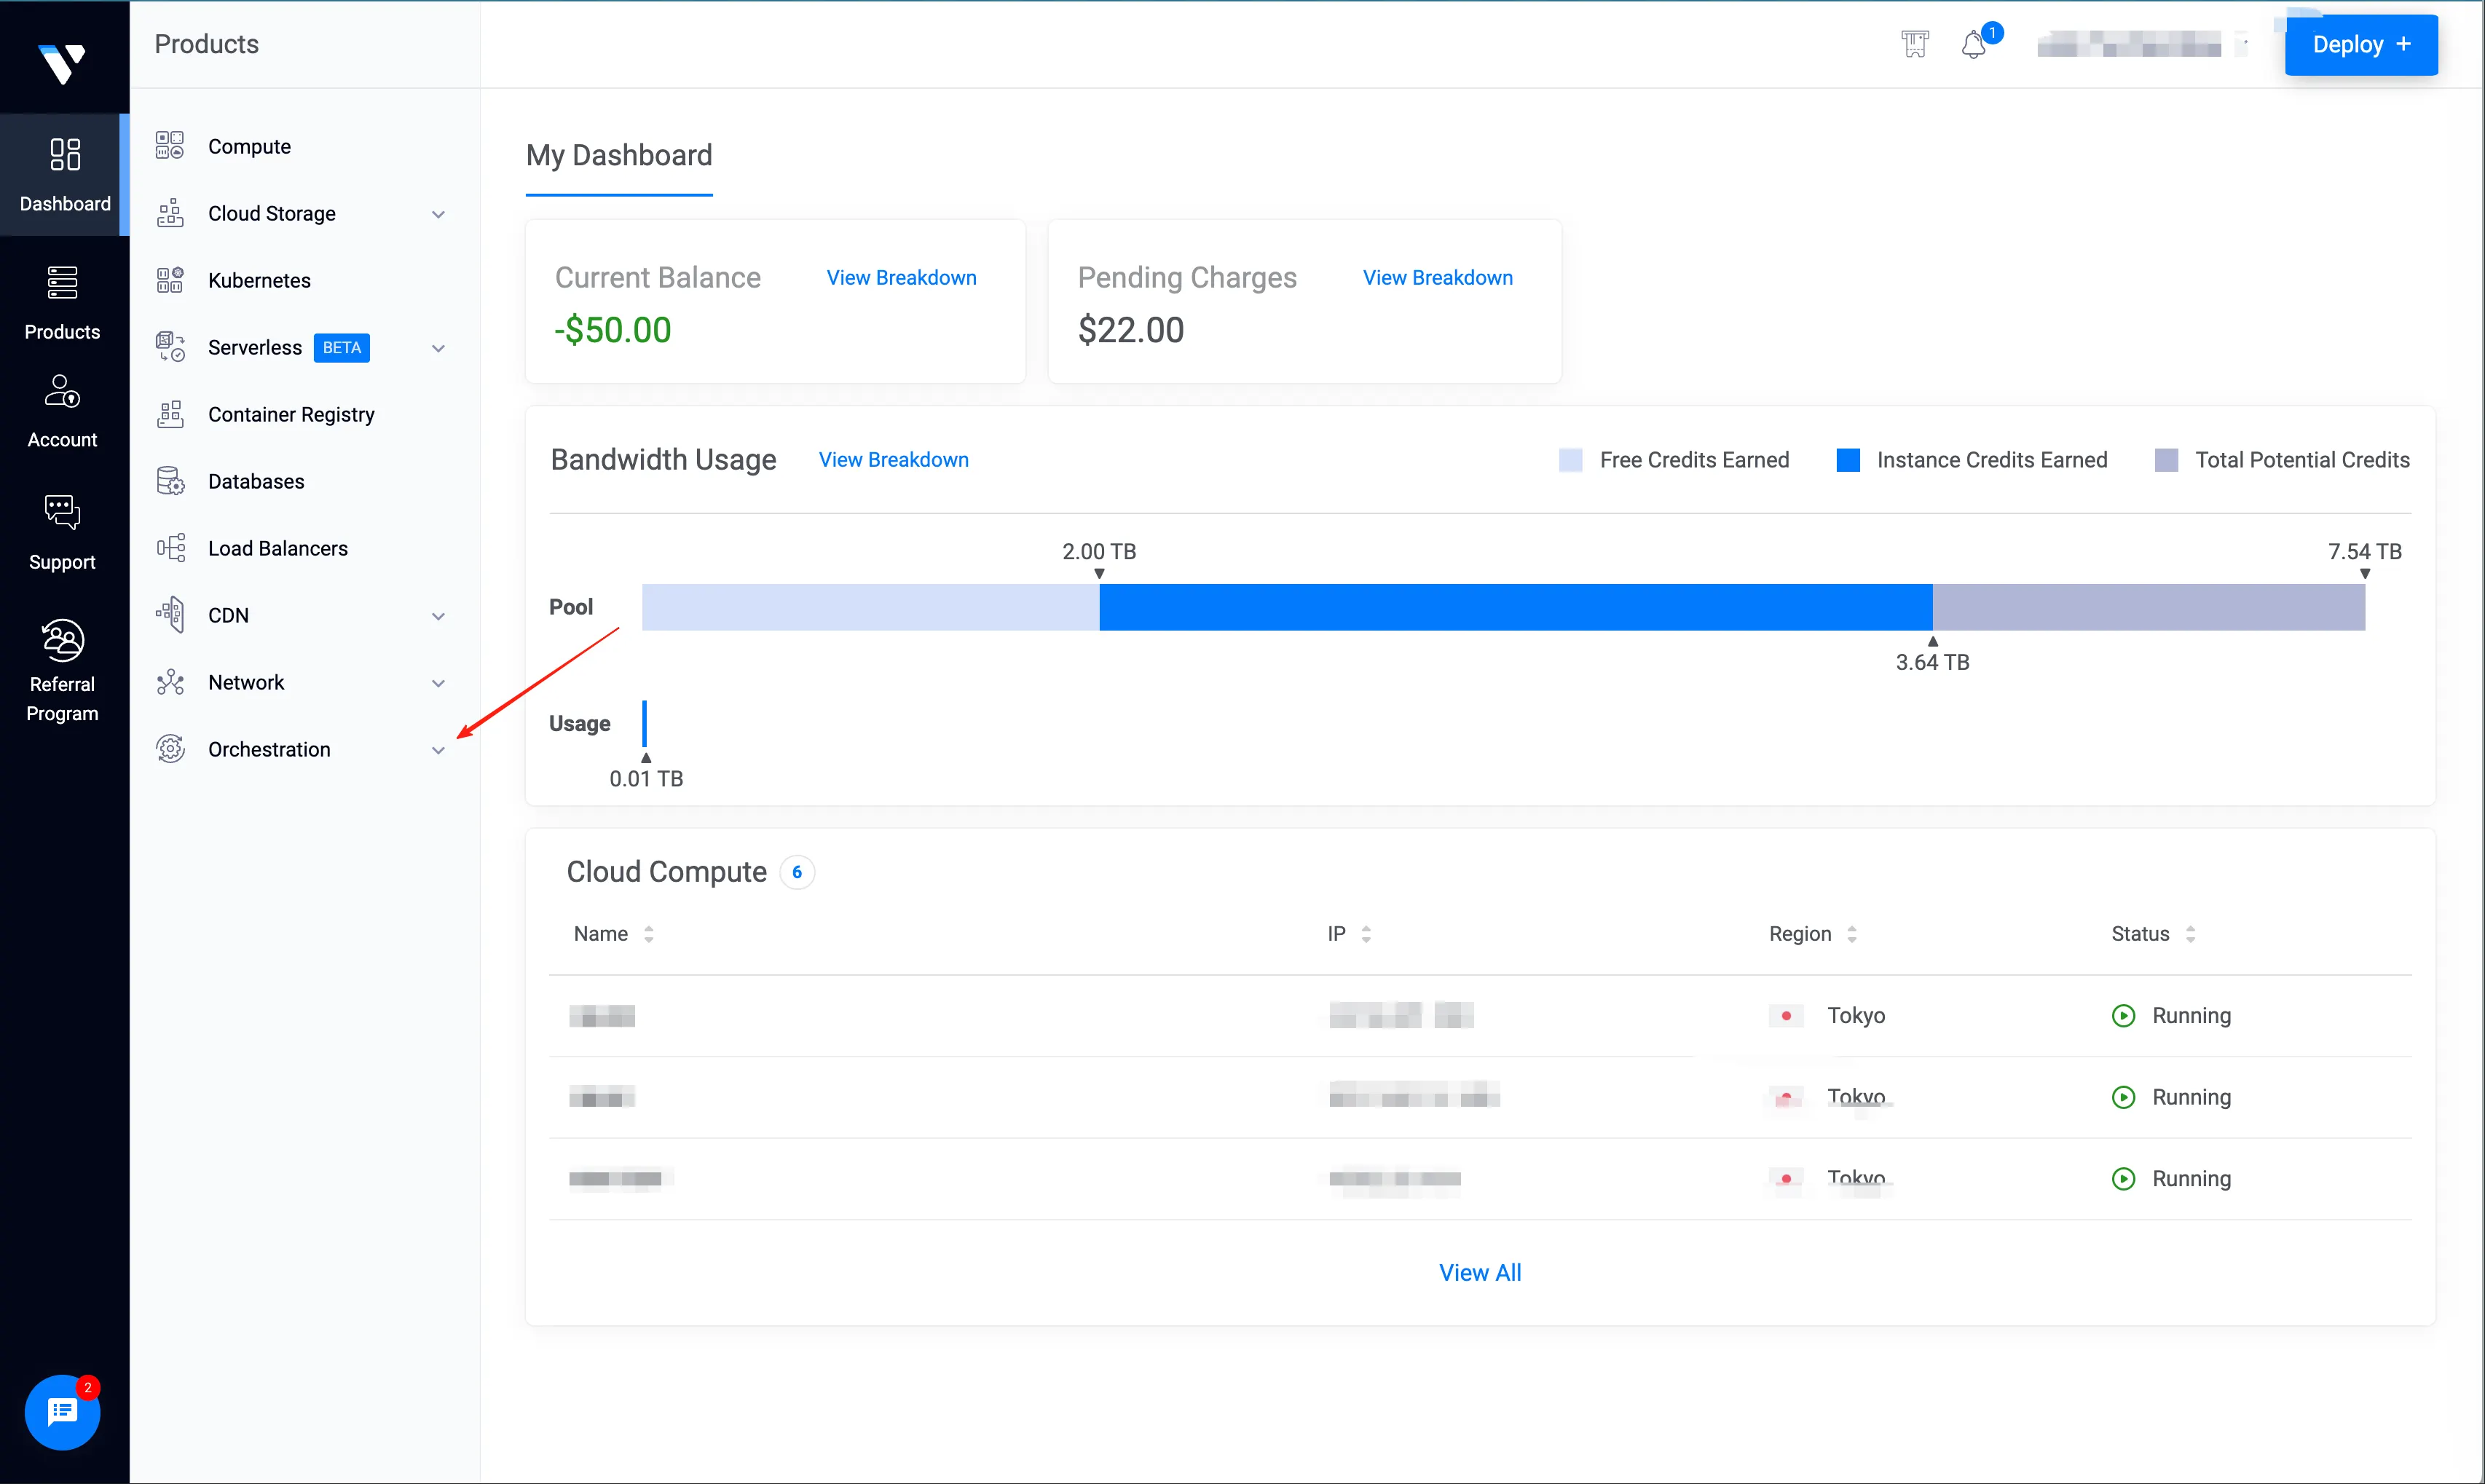The height and width of the screenshot is (1484, 2485).
Task: Open the live chat bubble icon
Action: pos(62,1411)
